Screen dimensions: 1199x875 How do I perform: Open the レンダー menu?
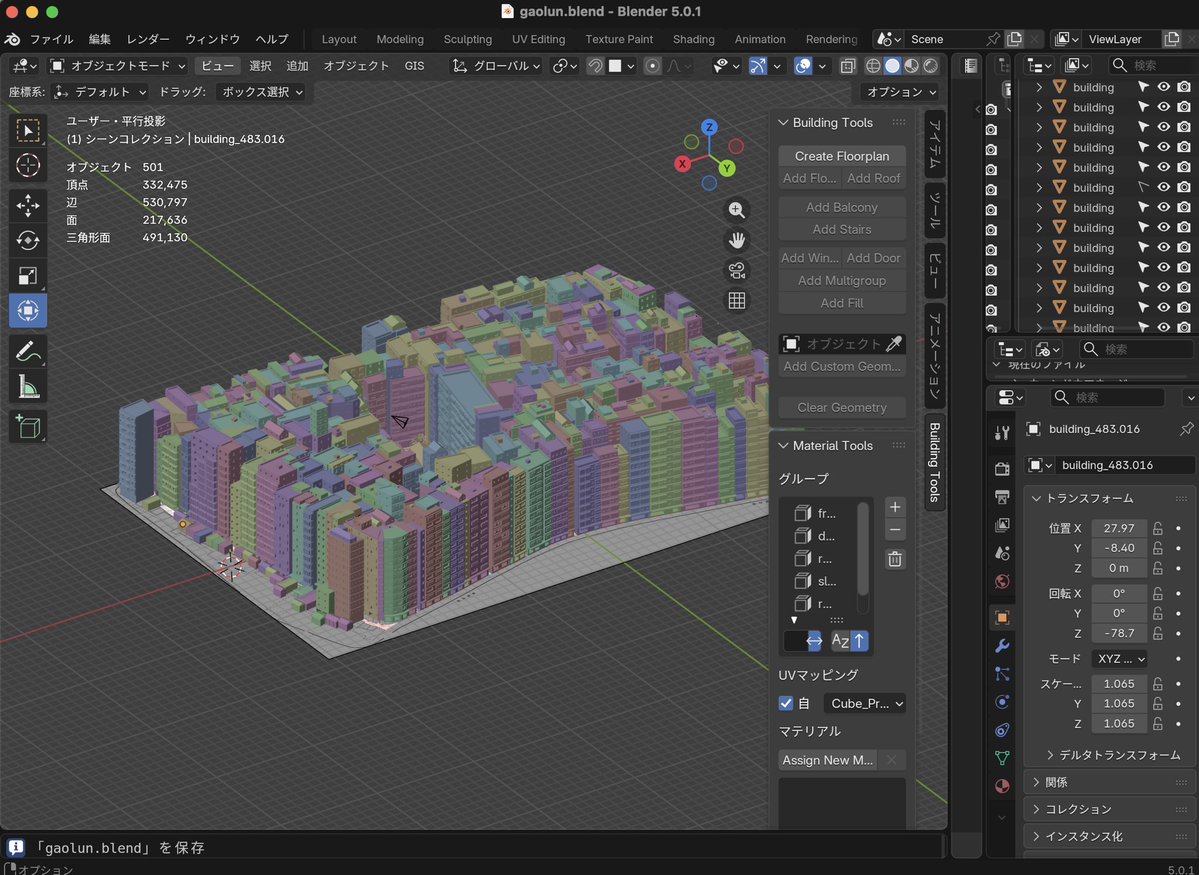click(x=147, y=39)
